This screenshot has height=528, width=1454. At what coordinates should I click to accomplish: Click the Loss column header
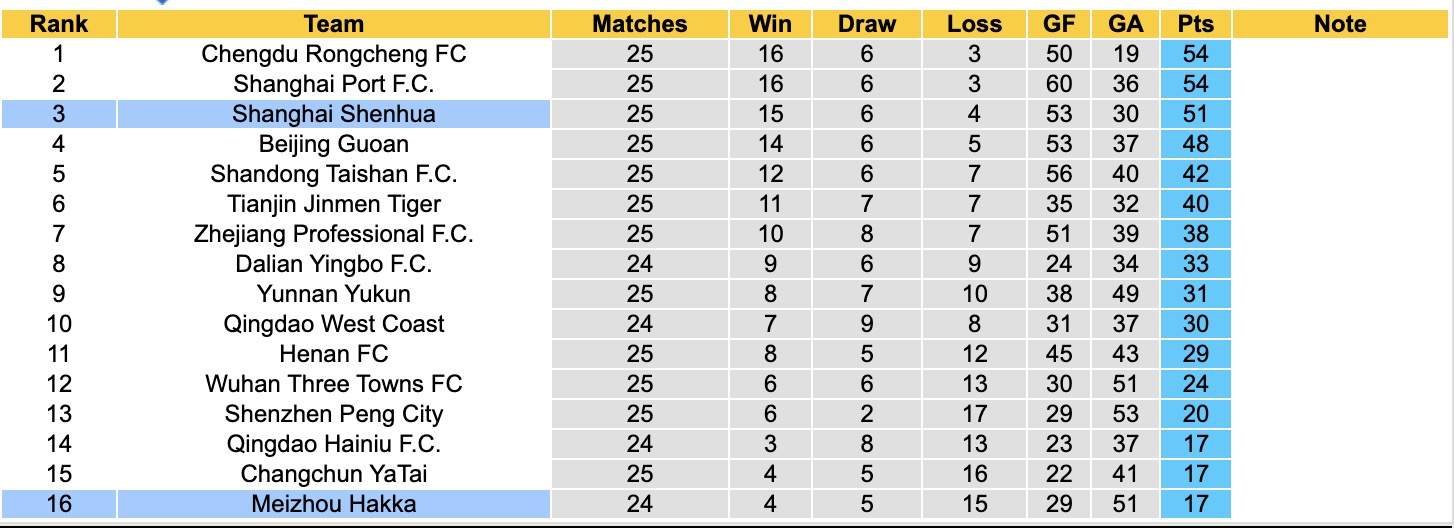click(x=975, y=24)
